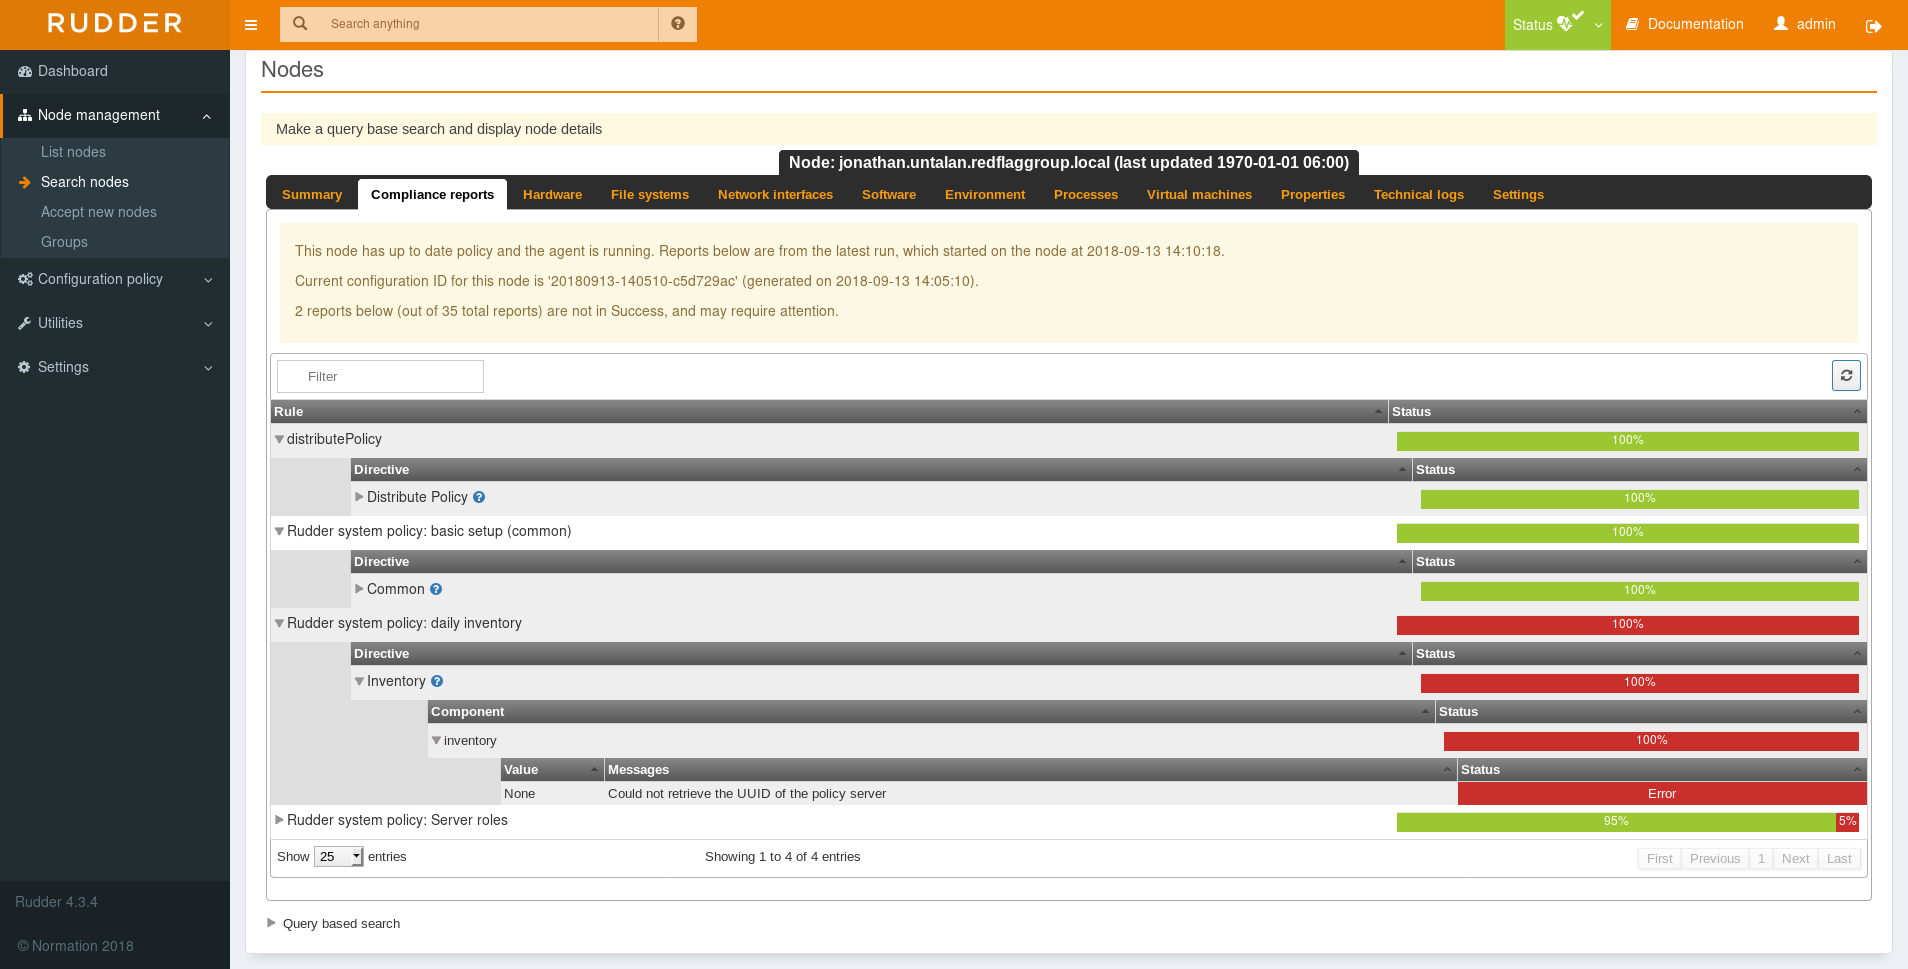Click the search magnifier icon
The height and width of the screenshot is (969, 1908).
click(x=300, y=24)
